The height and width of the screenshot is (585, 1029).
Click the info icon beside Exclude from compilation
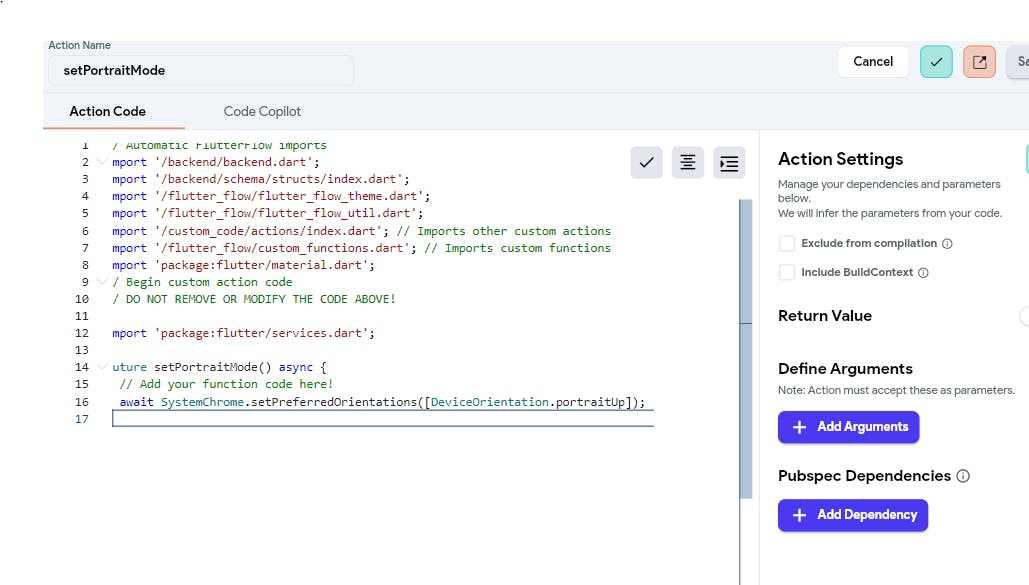pos(947,244)
